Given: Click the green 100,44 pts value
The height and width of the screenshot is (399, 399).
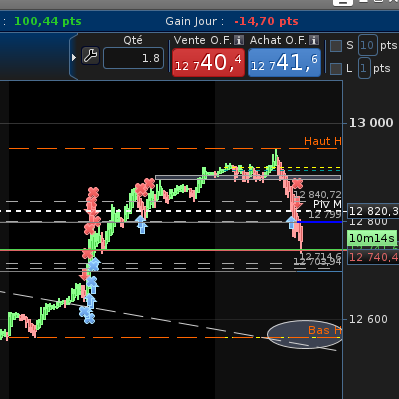Looking at the screenshot, I should 48,21.
